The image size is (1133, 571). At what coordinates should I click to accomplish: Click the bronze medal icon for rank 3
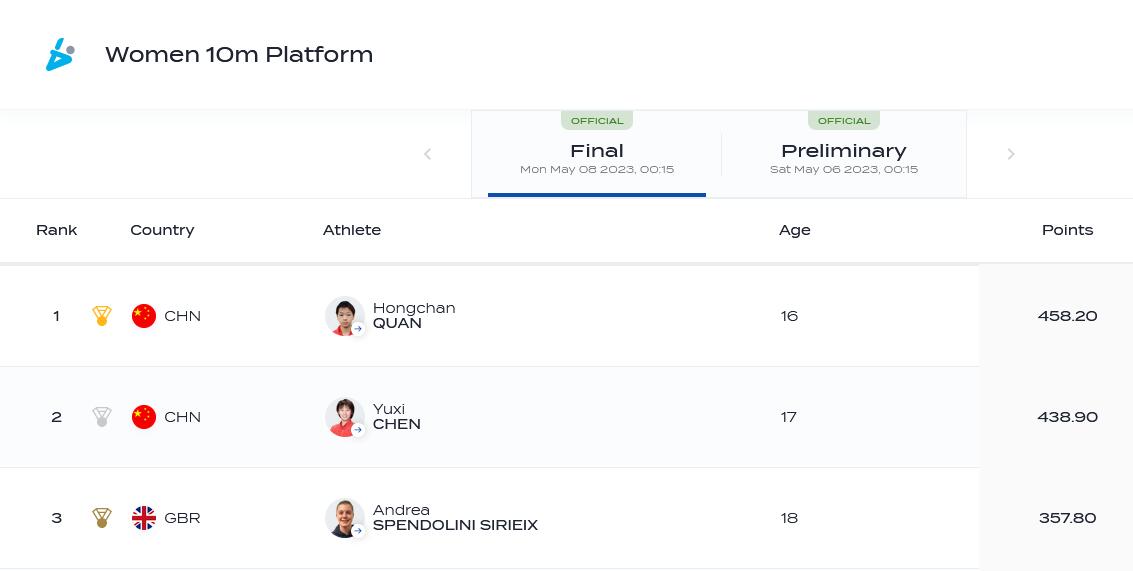point(102,518)
